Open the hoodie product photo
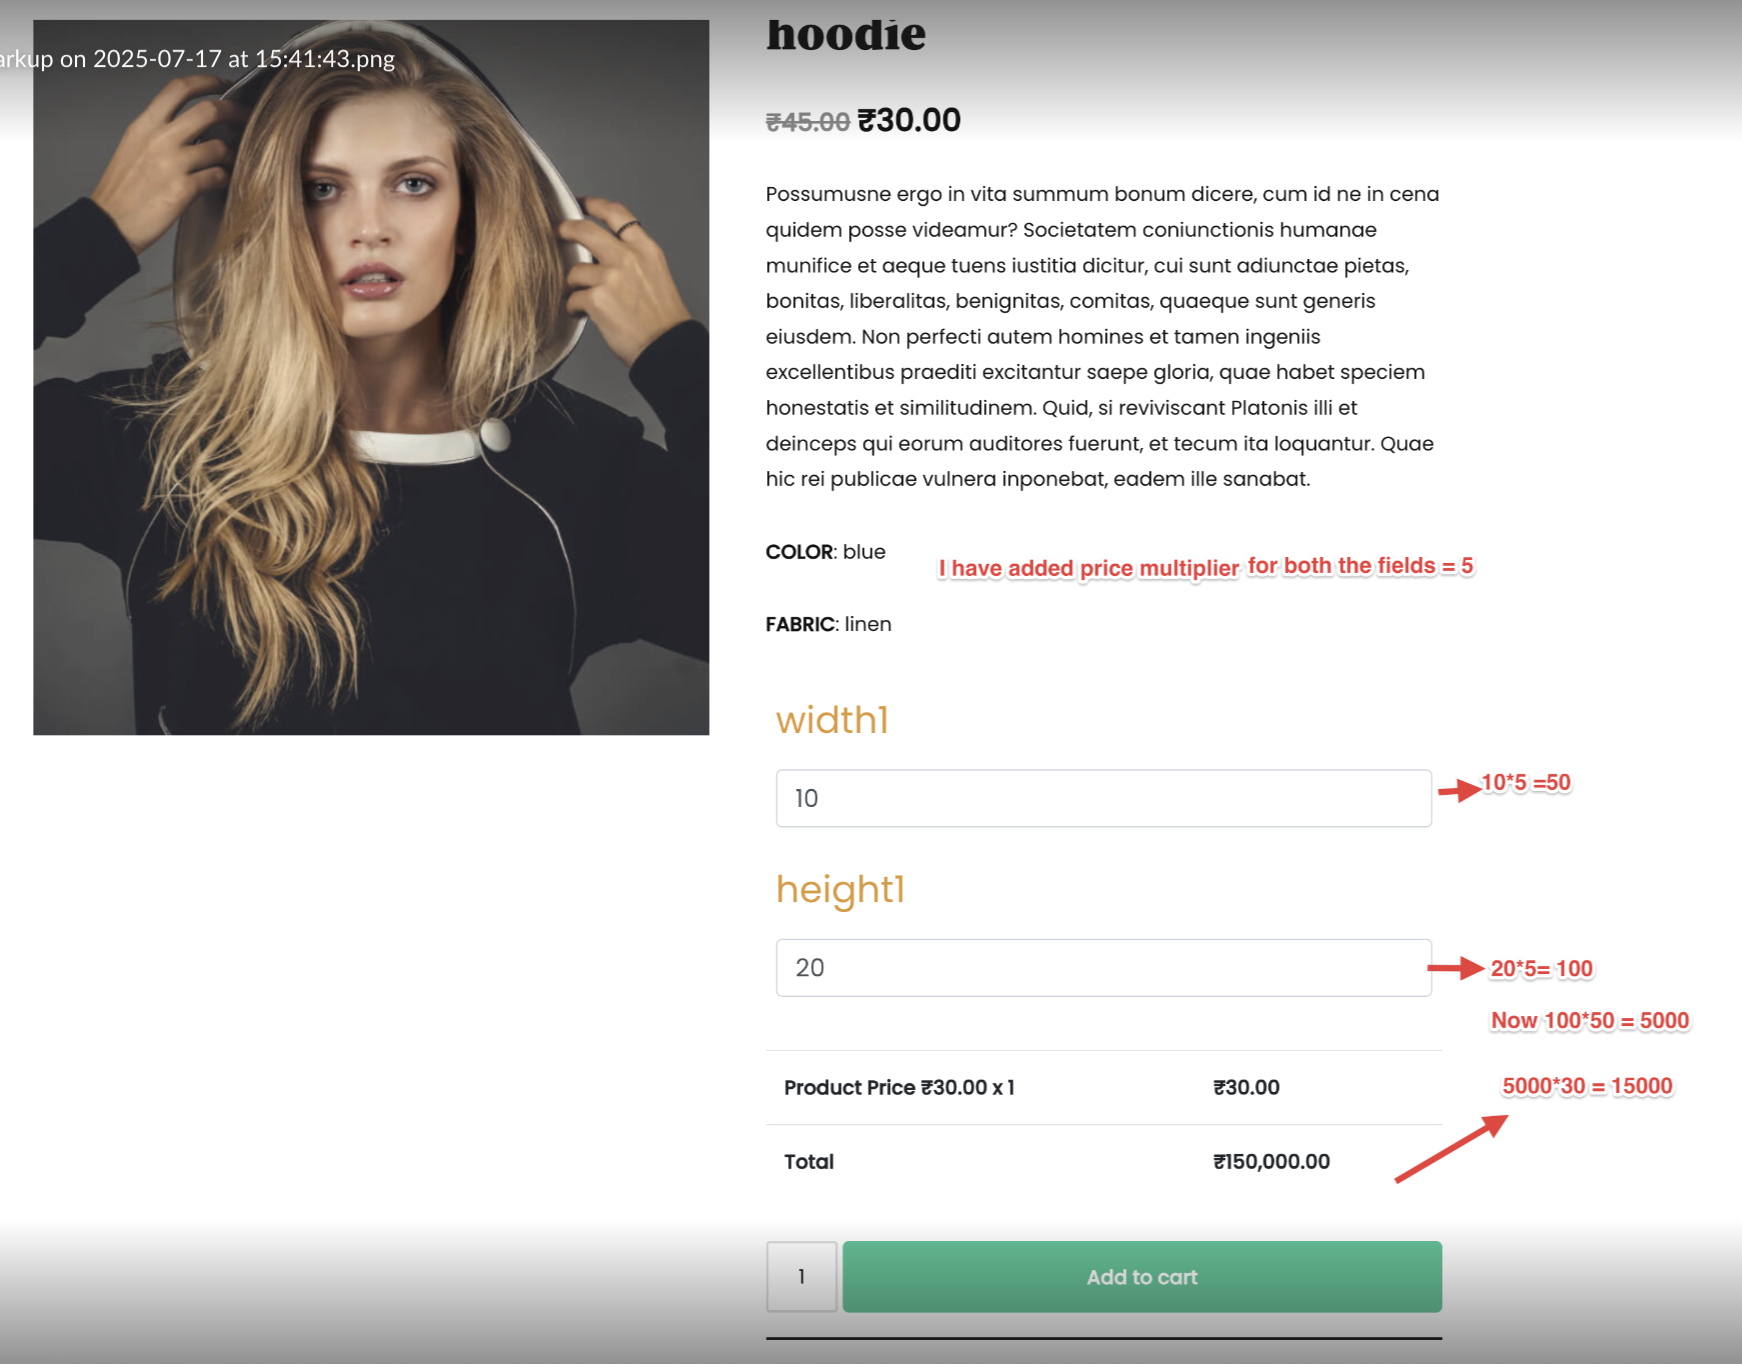Image resolution: width=1742 pixels, height=1364 pixels. point(371,377)
